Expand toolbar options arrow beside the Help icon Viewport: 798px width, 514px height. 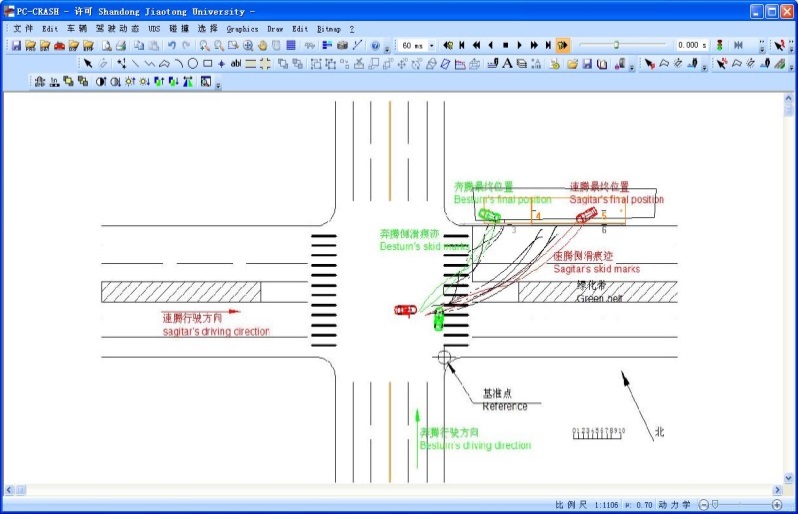[387, 47]
